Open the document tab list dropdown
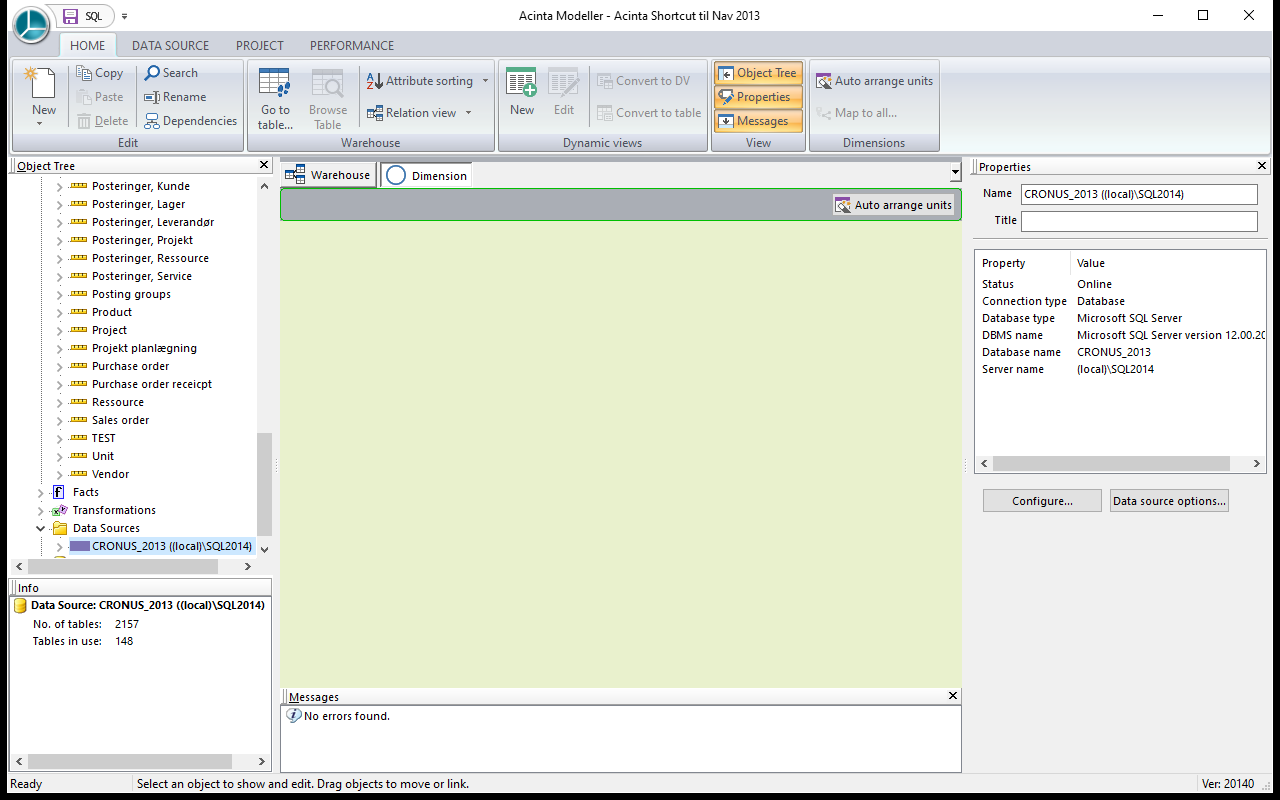Viewport: 1280px width, 800px height. (x=955, y=174)
